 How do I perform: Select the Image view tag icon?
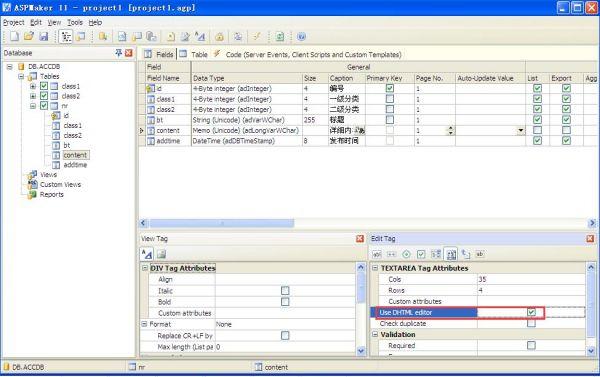click(161, 254)
